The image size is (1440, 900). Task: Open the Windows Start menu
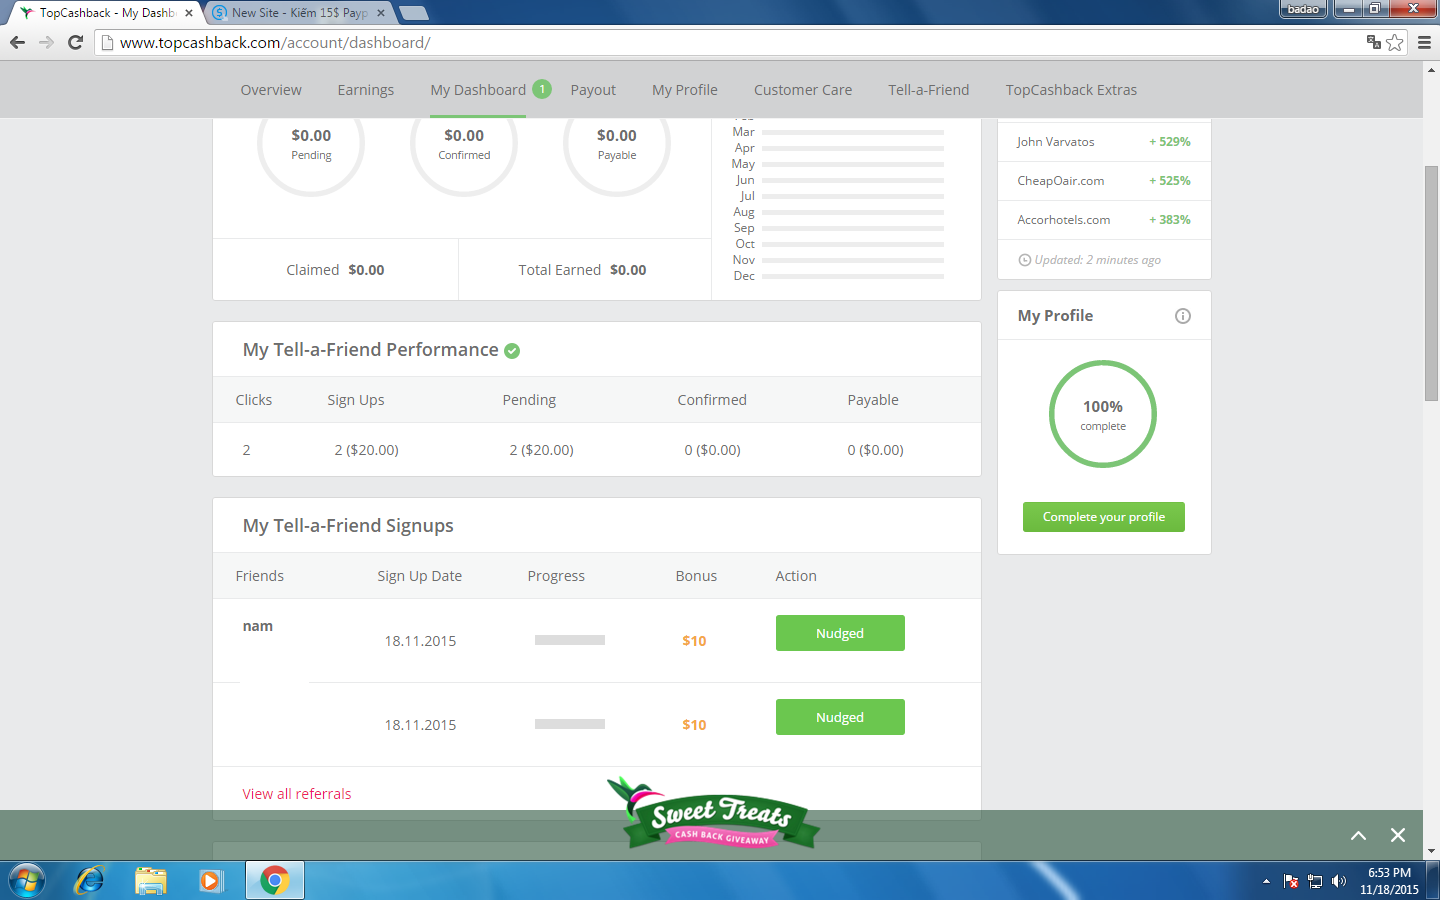tap(27, 880)
